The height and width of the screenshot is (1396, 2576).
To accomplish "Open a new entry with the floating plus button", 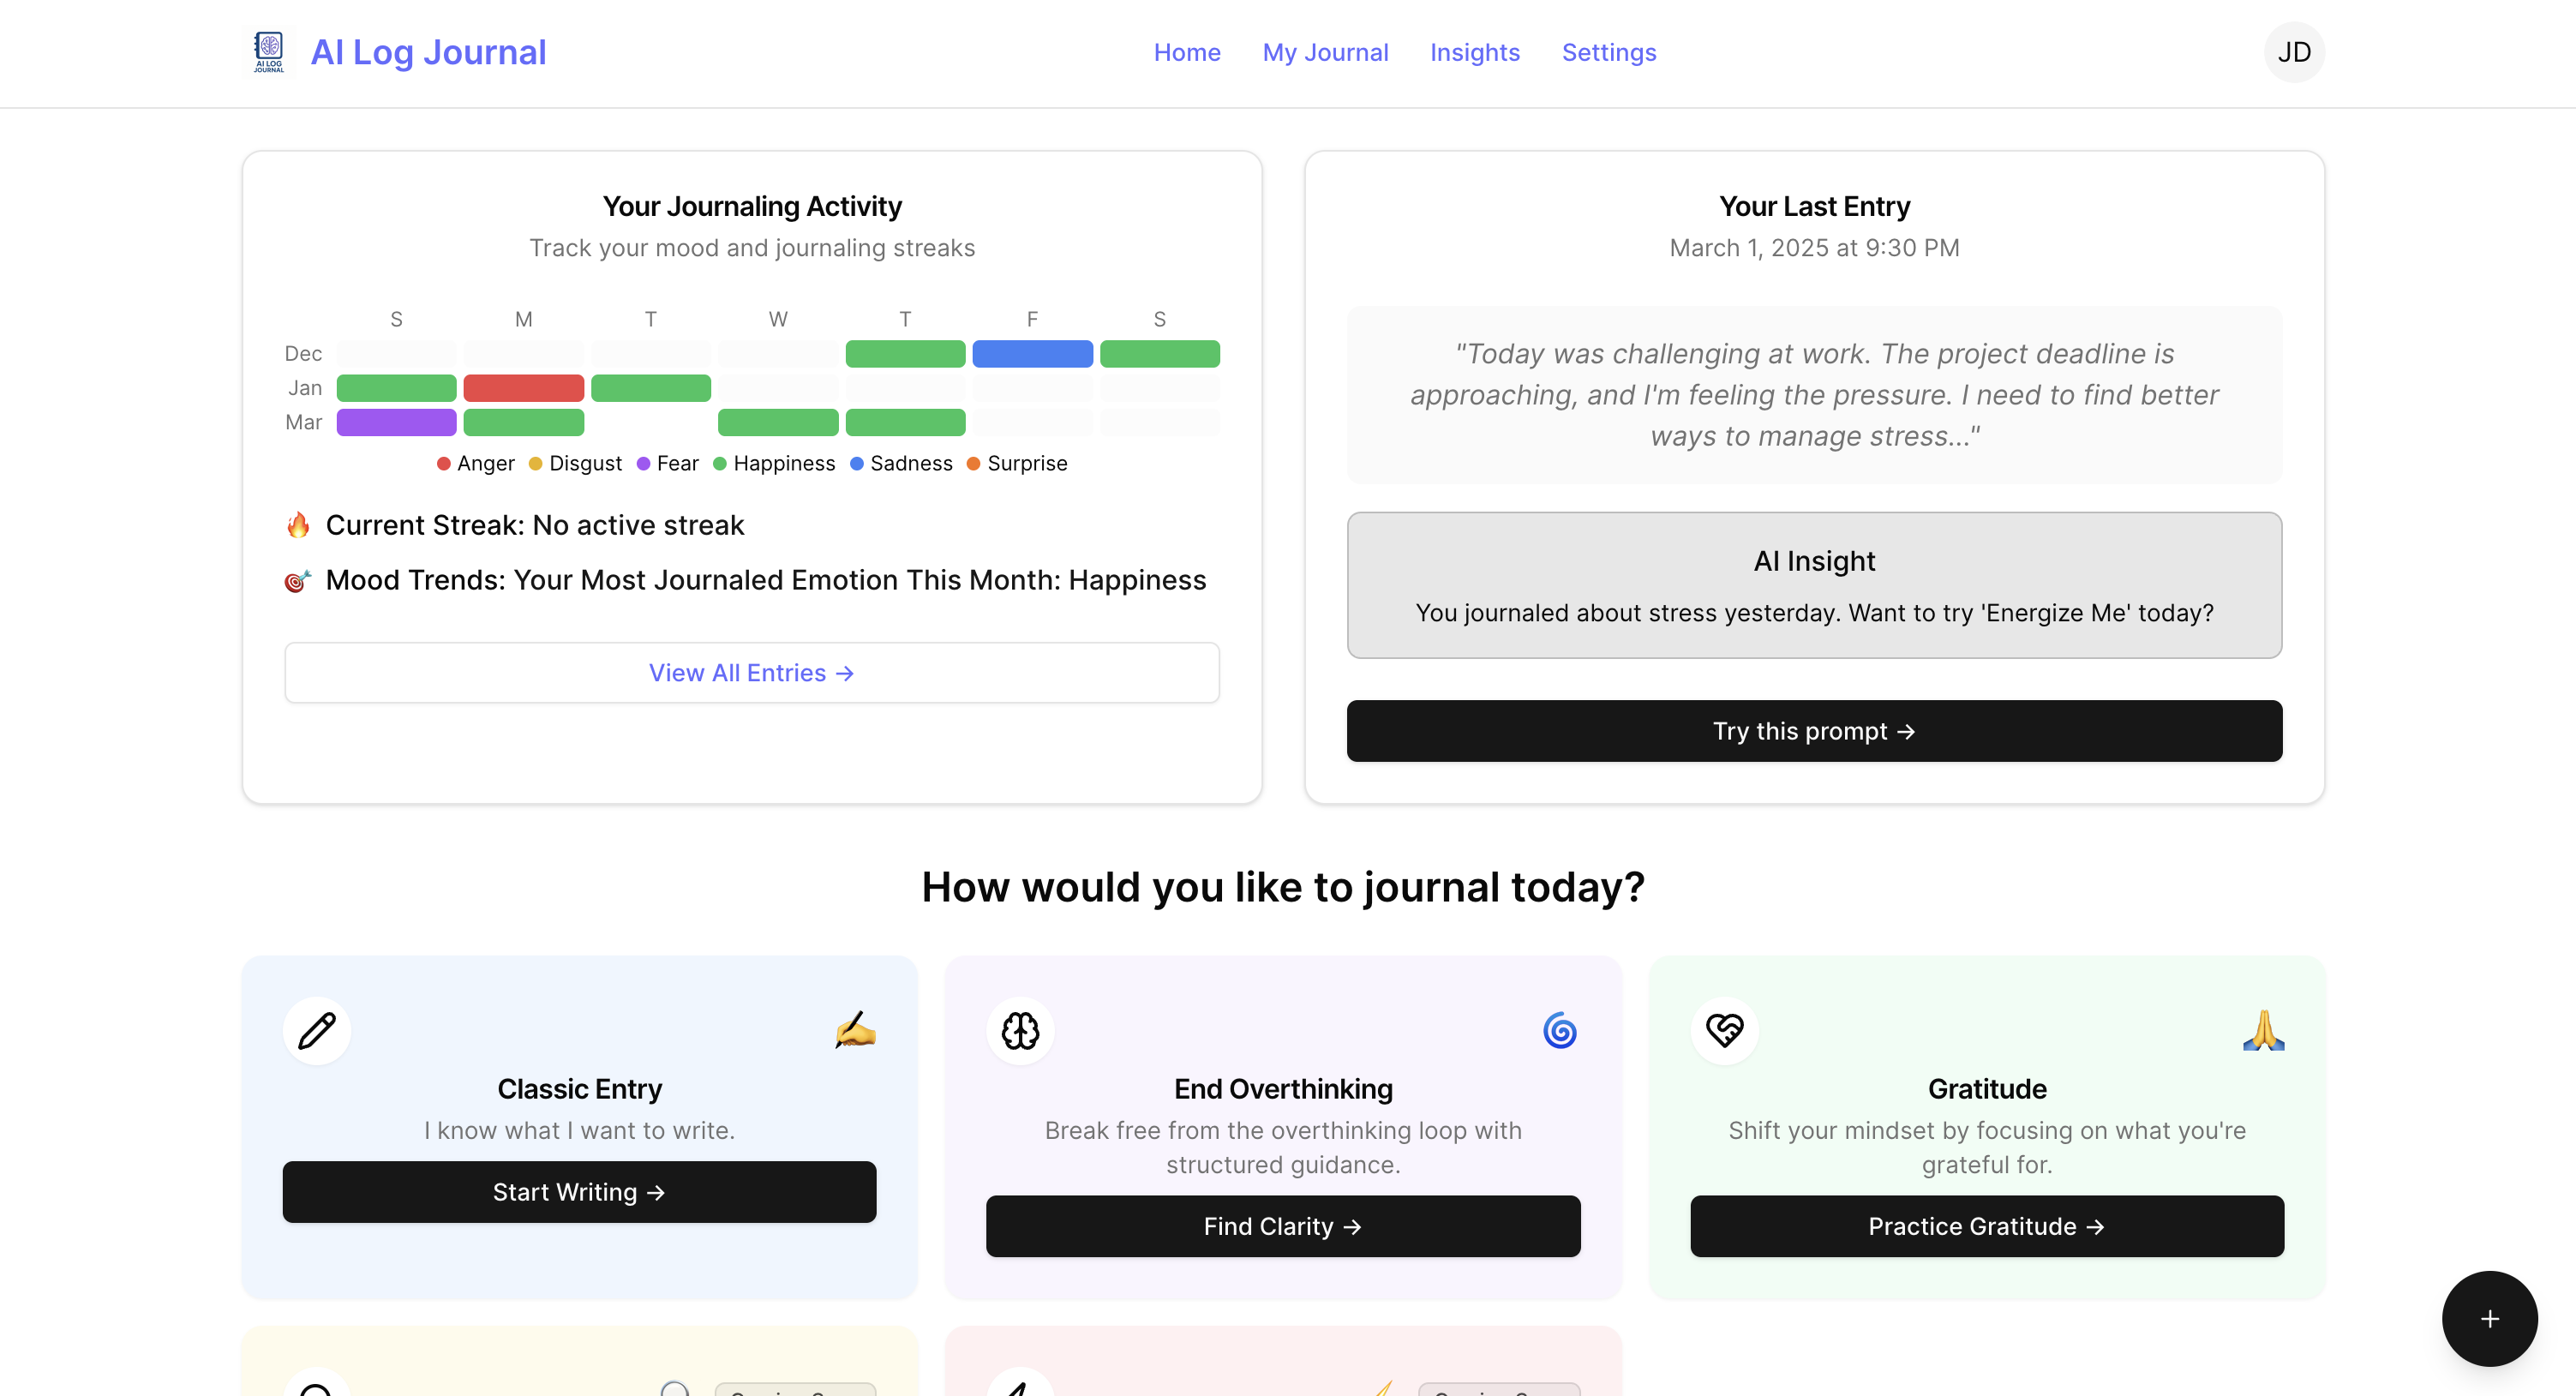I will pos(2489,1318).
